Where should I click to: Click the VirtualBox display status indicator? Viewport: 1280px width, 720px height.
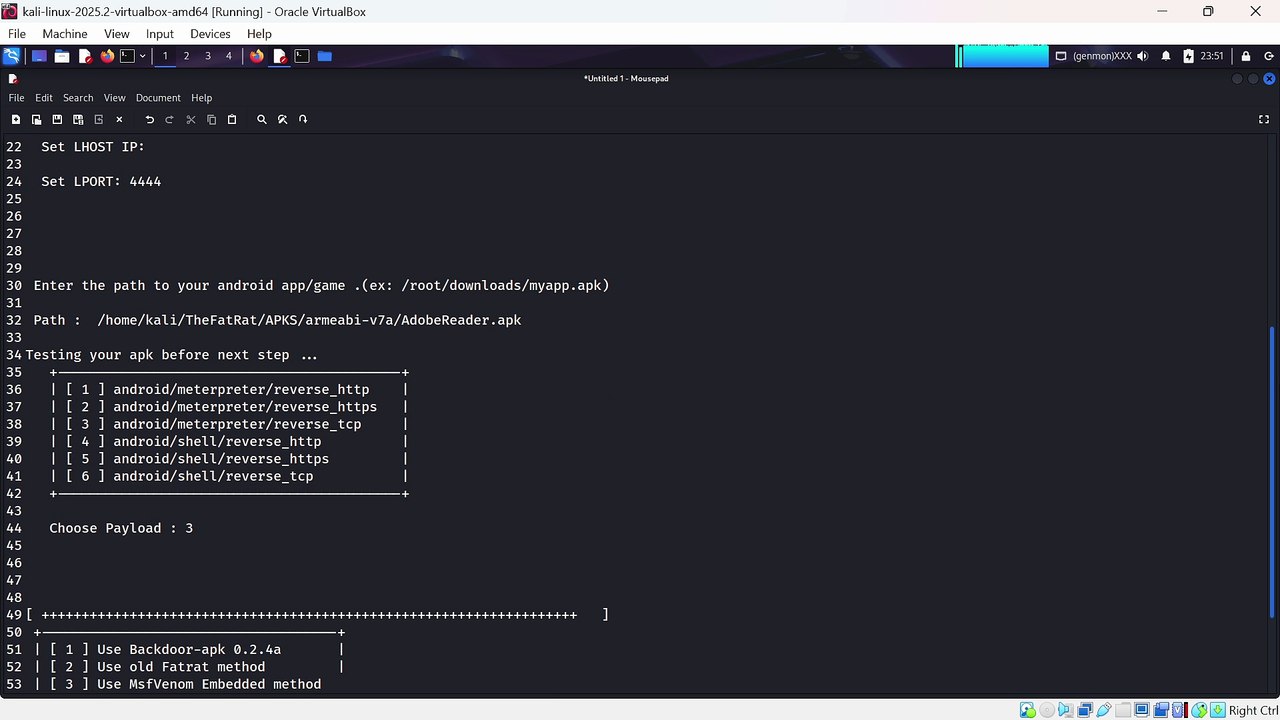click(x=1141, y=710)
